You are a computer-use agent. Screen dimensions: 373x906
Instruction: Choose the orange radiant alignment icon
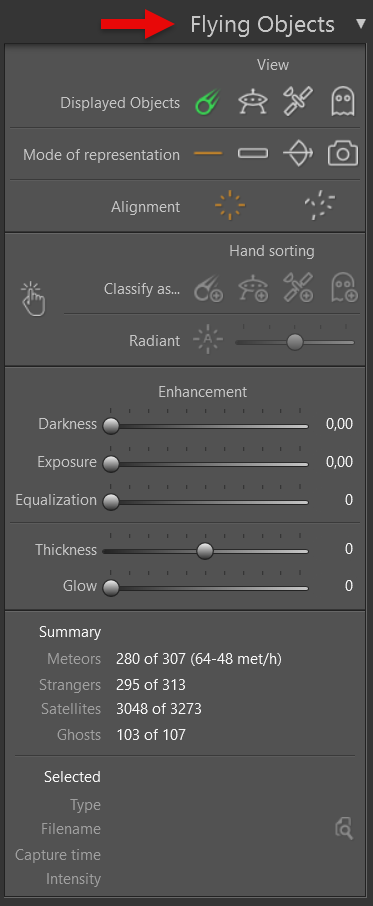click(230, 206)
